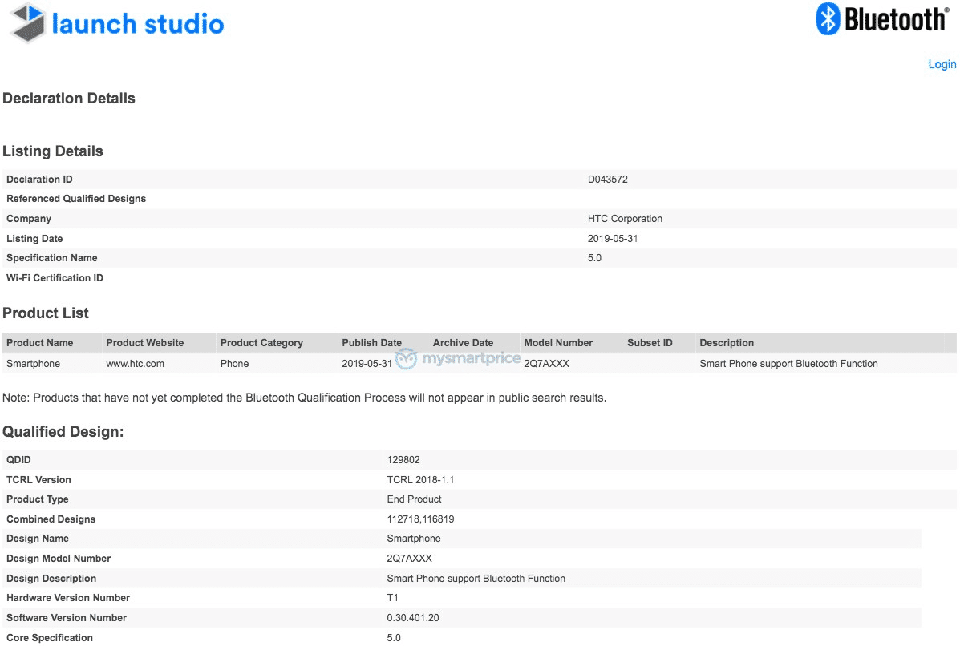The width and height of the screenshot is (960, 646).
Task: Click the Design Description label
Action: point(51,579)
